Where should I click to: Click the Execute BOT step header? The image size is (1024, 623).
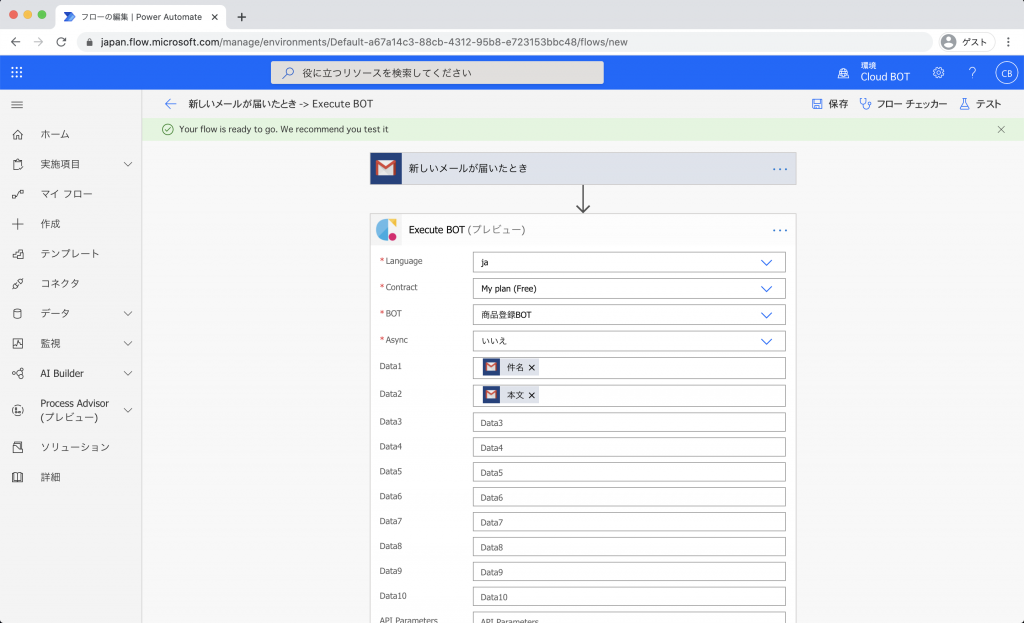[583, 230]
